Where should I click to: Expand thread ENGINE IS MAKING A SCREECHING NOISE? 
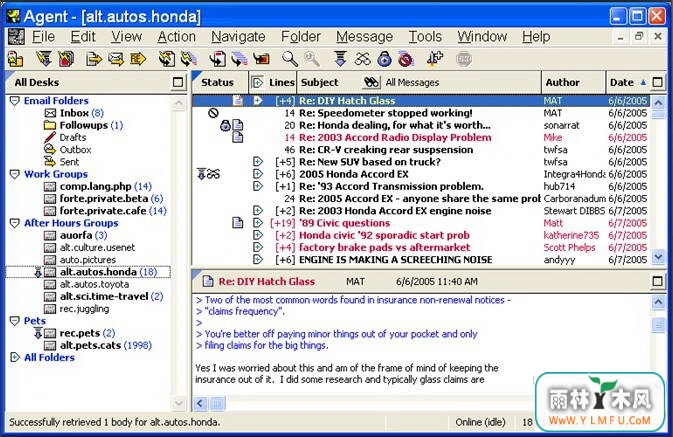click(258, 259)
